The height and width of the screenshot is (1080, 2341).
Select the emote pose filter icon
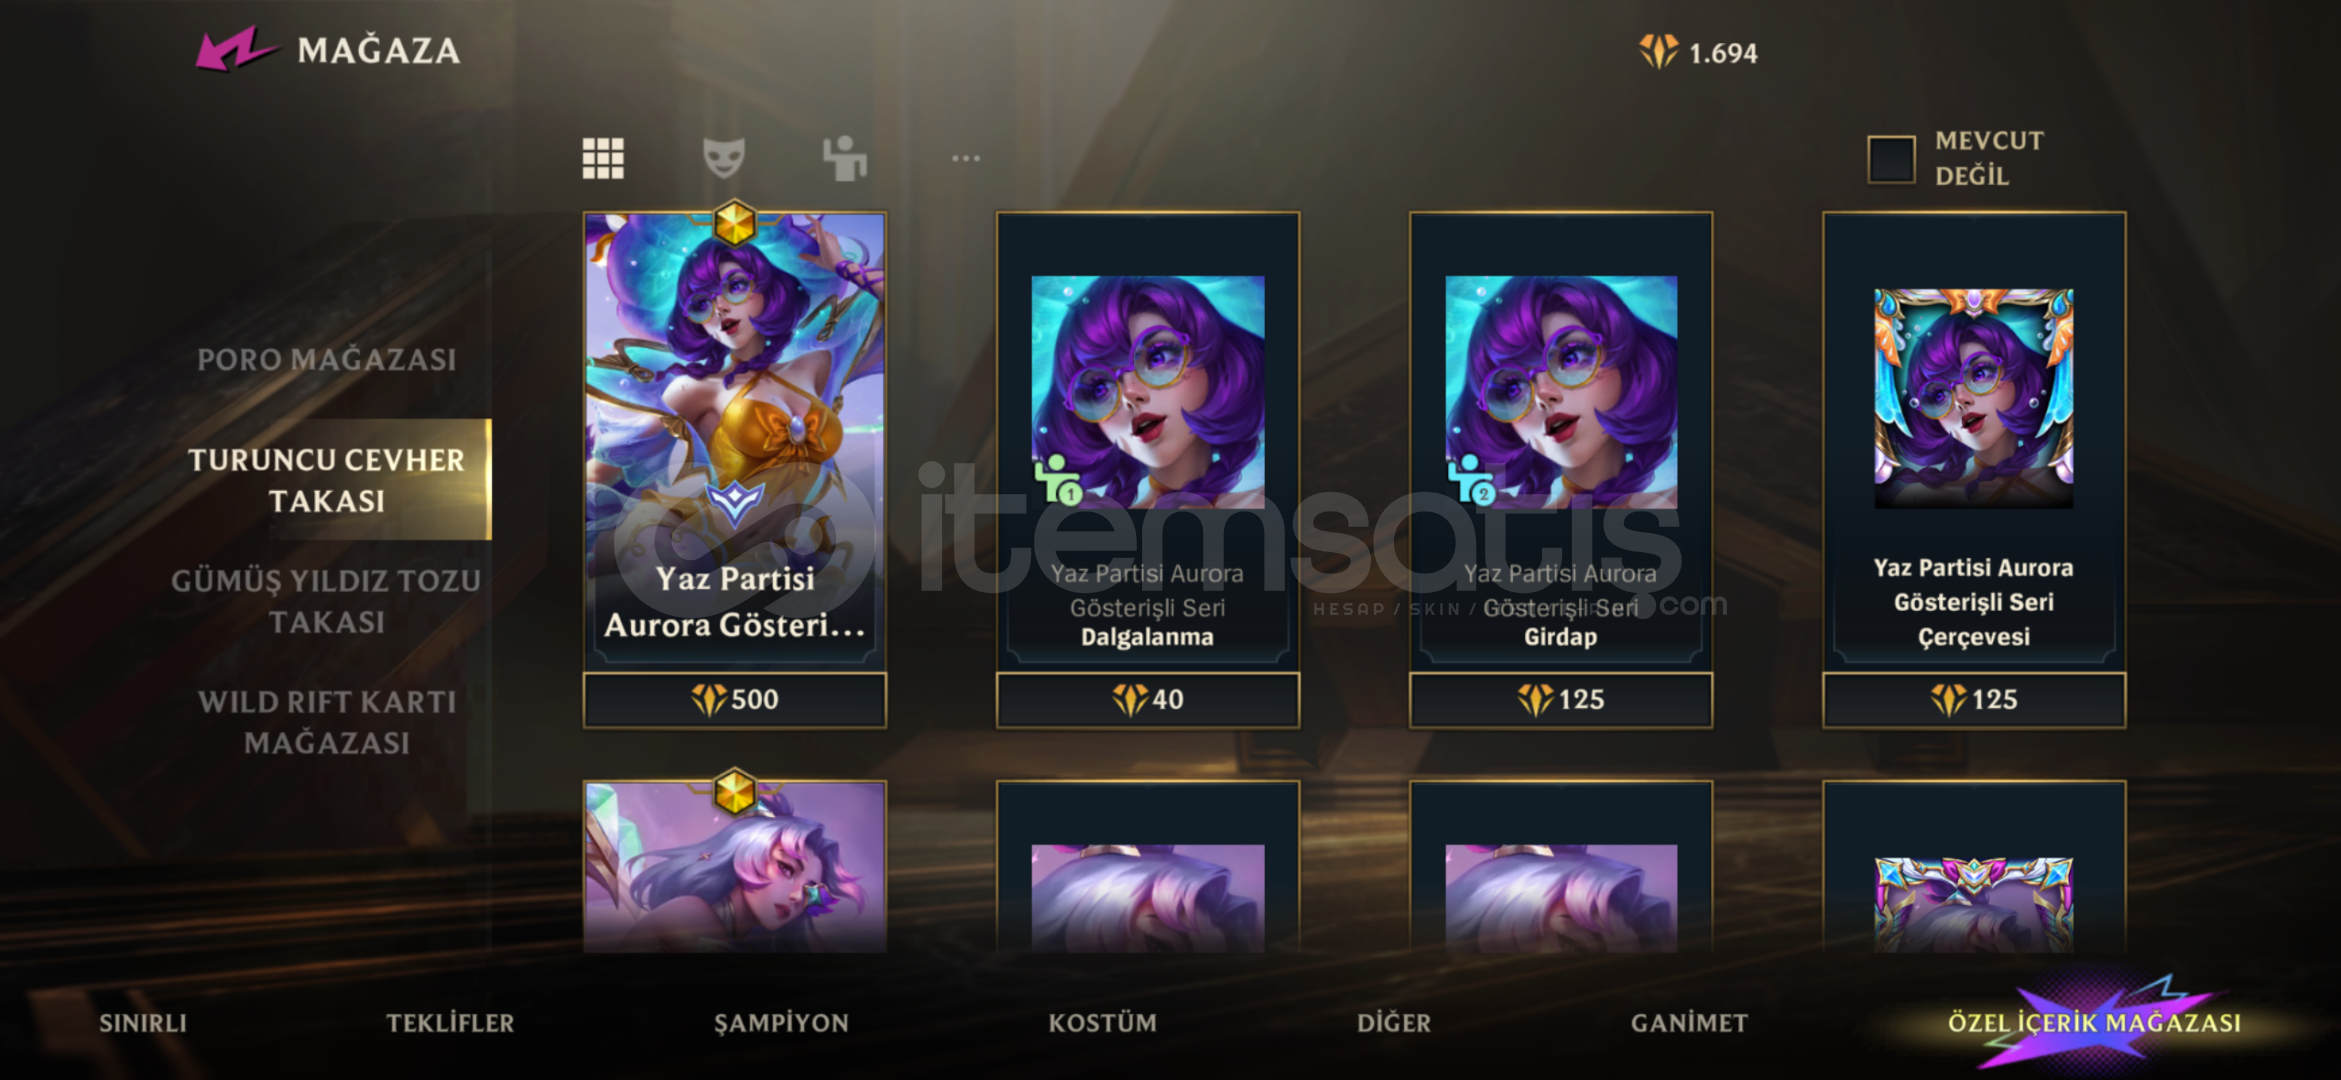(x=845, y=158)
